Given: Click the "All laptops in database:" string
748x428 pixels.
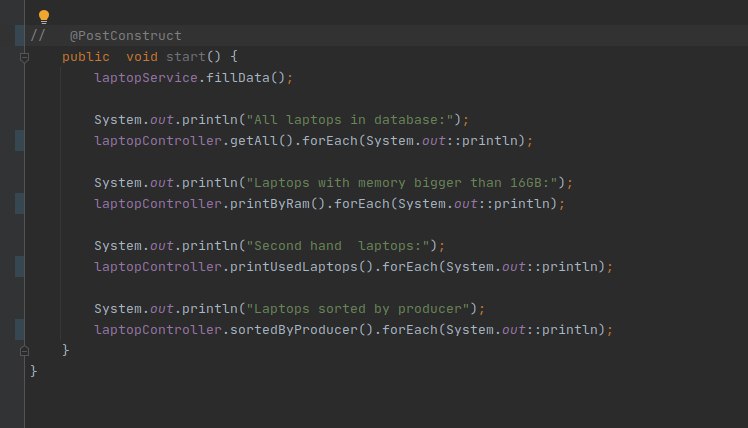Looking at the screenshot, I should click(350, 120).
